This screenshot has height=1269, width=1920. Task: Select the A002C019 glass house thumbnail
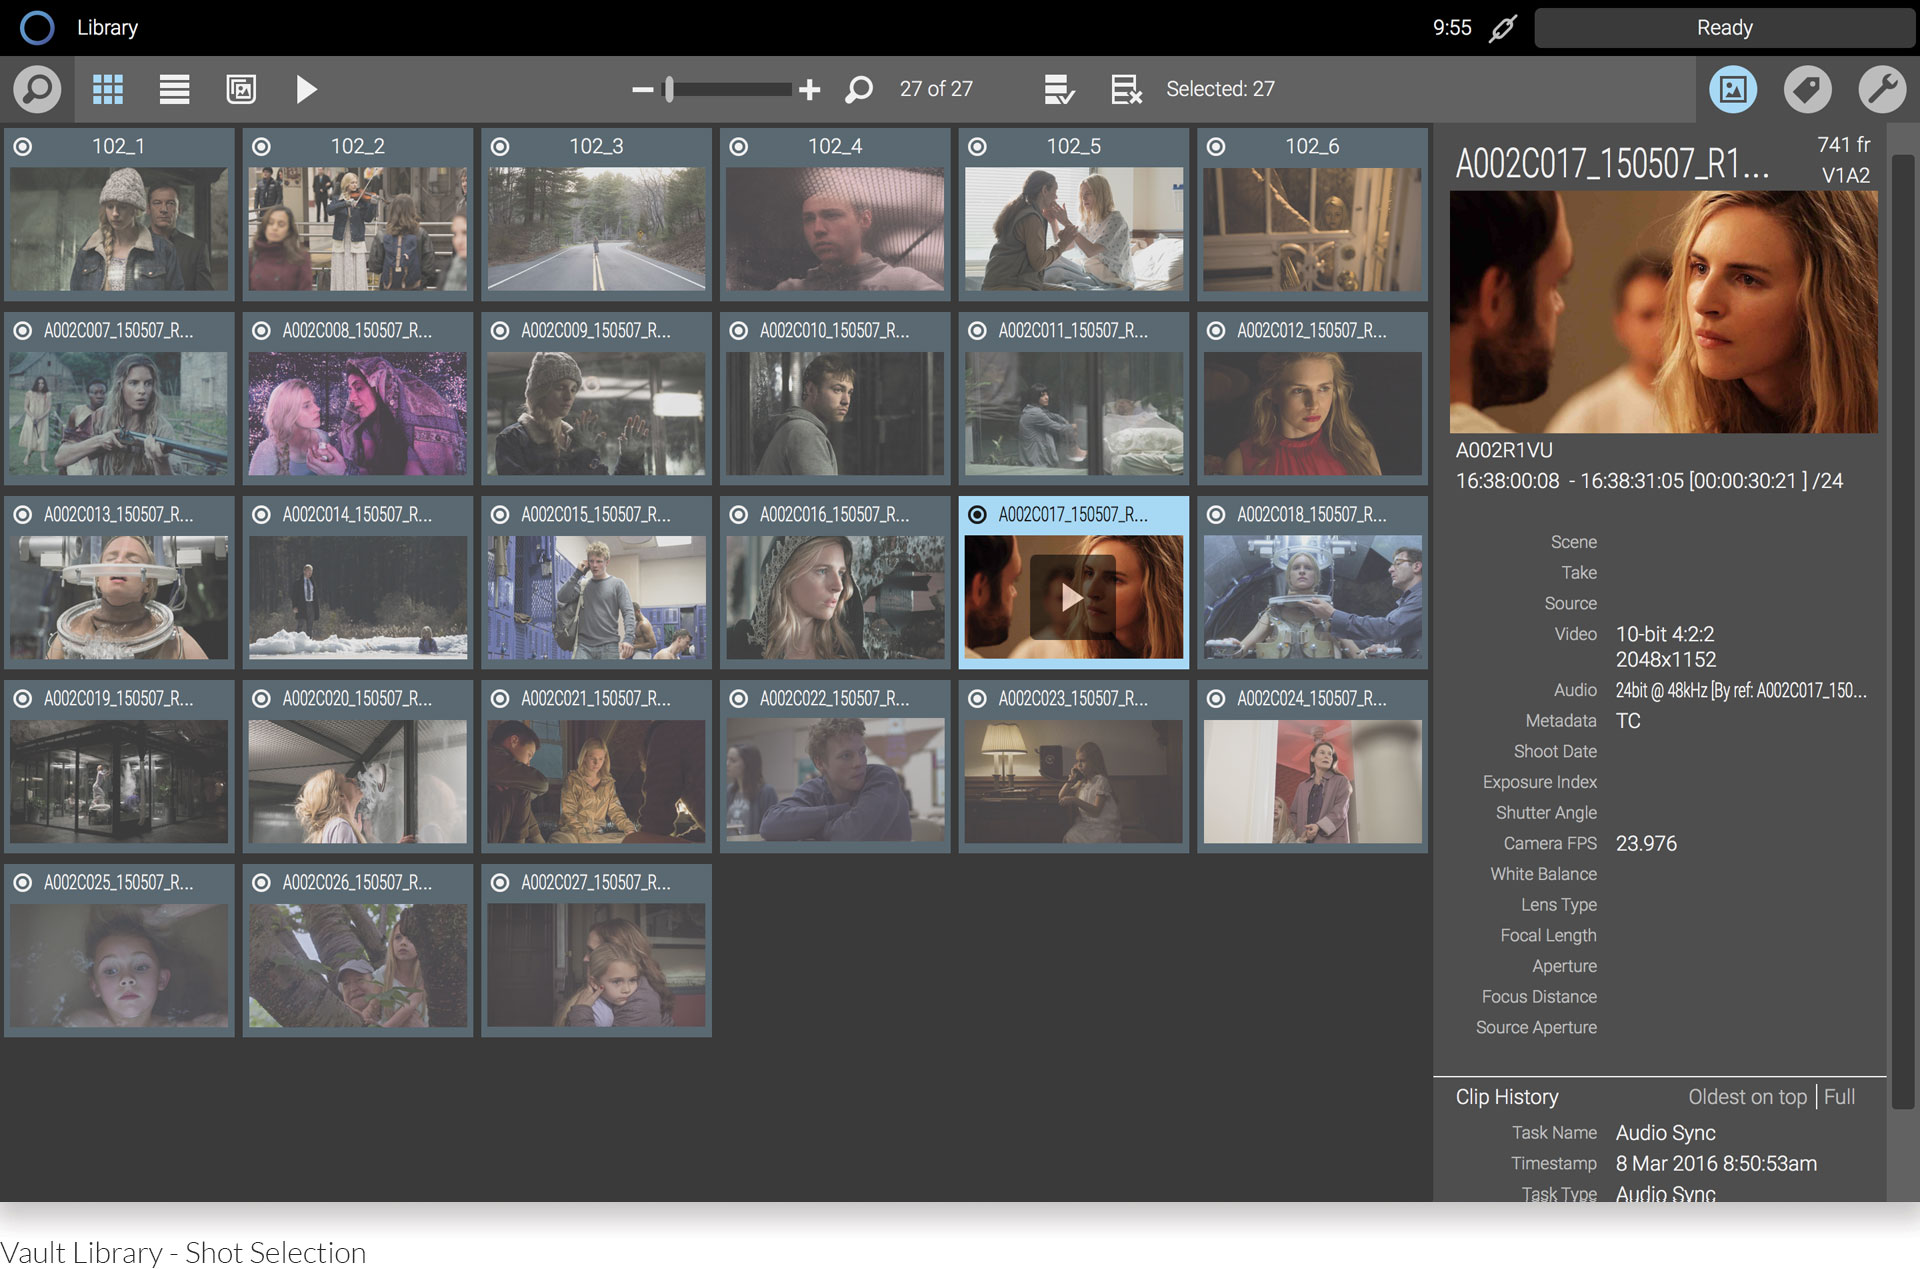tap(119, 781)
